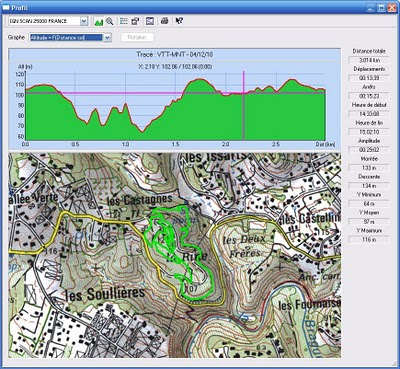400x369 pixels.
Task: Click the Rotation button
Action: tap(137, 37)
